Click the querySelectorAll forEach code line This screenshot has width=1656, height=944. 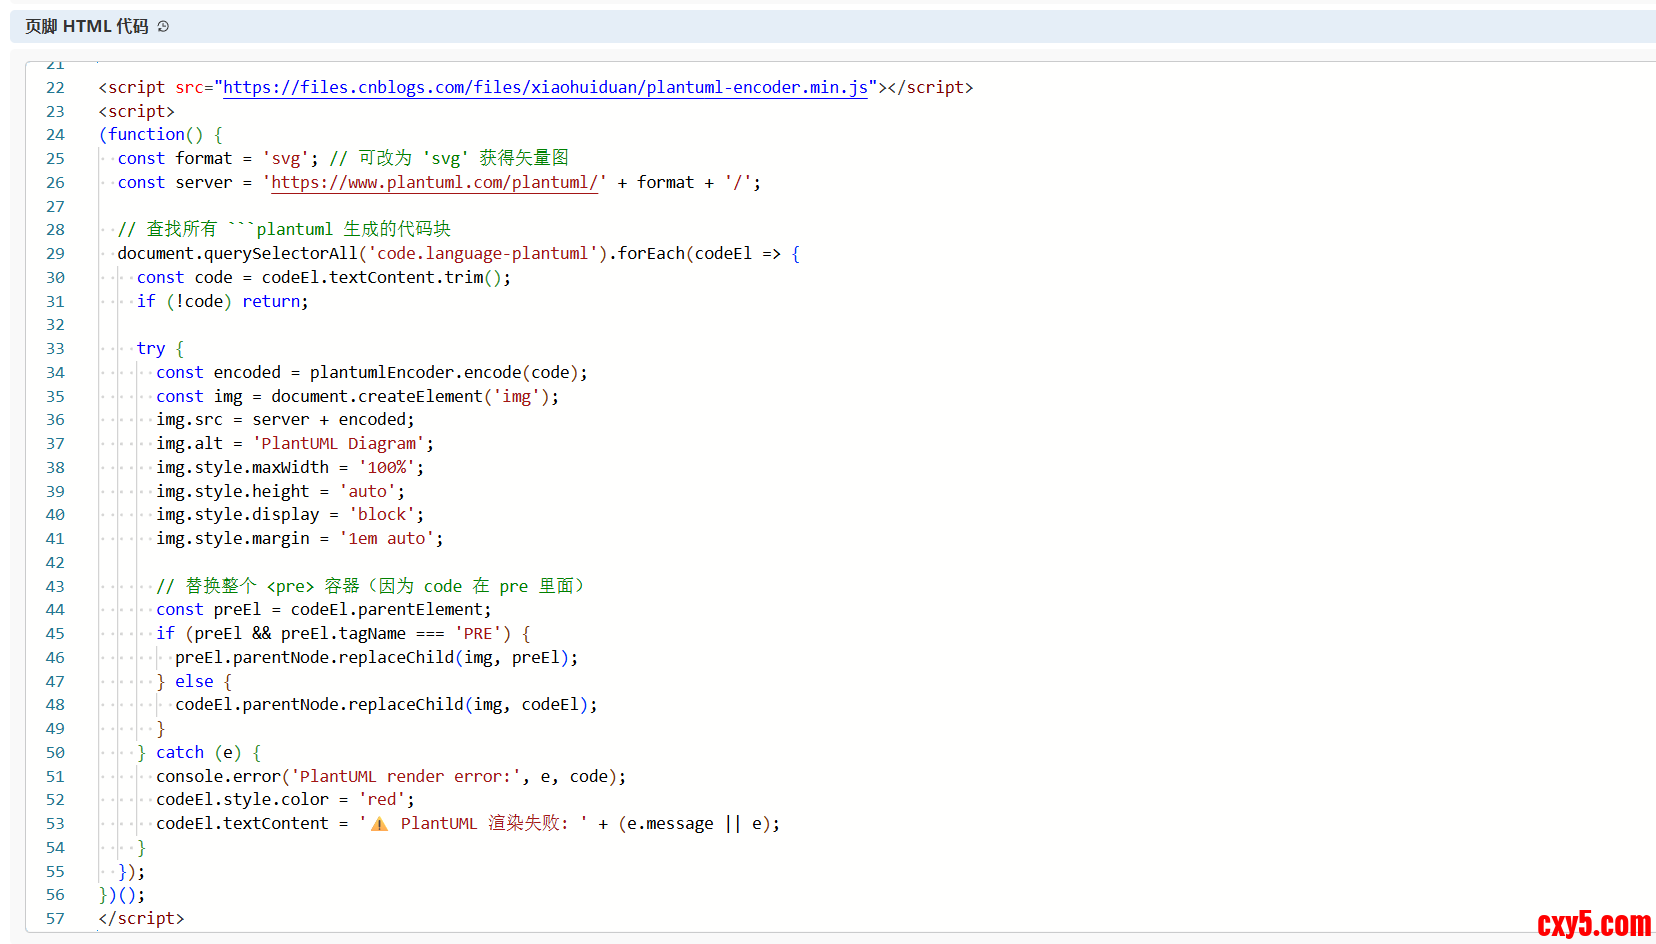[x=457, y=254]
